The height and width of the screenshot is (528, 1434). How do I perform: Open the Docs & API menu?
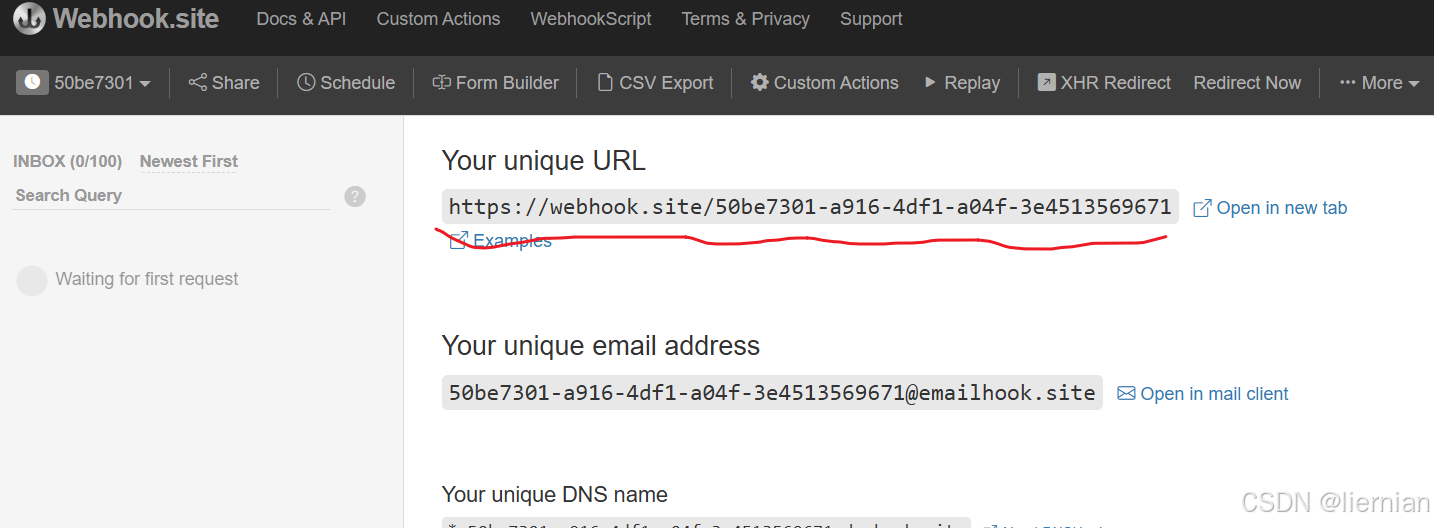(x=301, y=19)
